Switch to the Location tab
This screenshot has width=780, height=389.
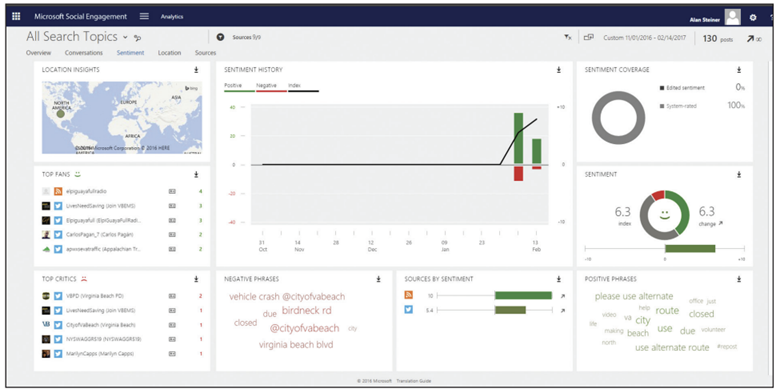[x=170, y=53]
